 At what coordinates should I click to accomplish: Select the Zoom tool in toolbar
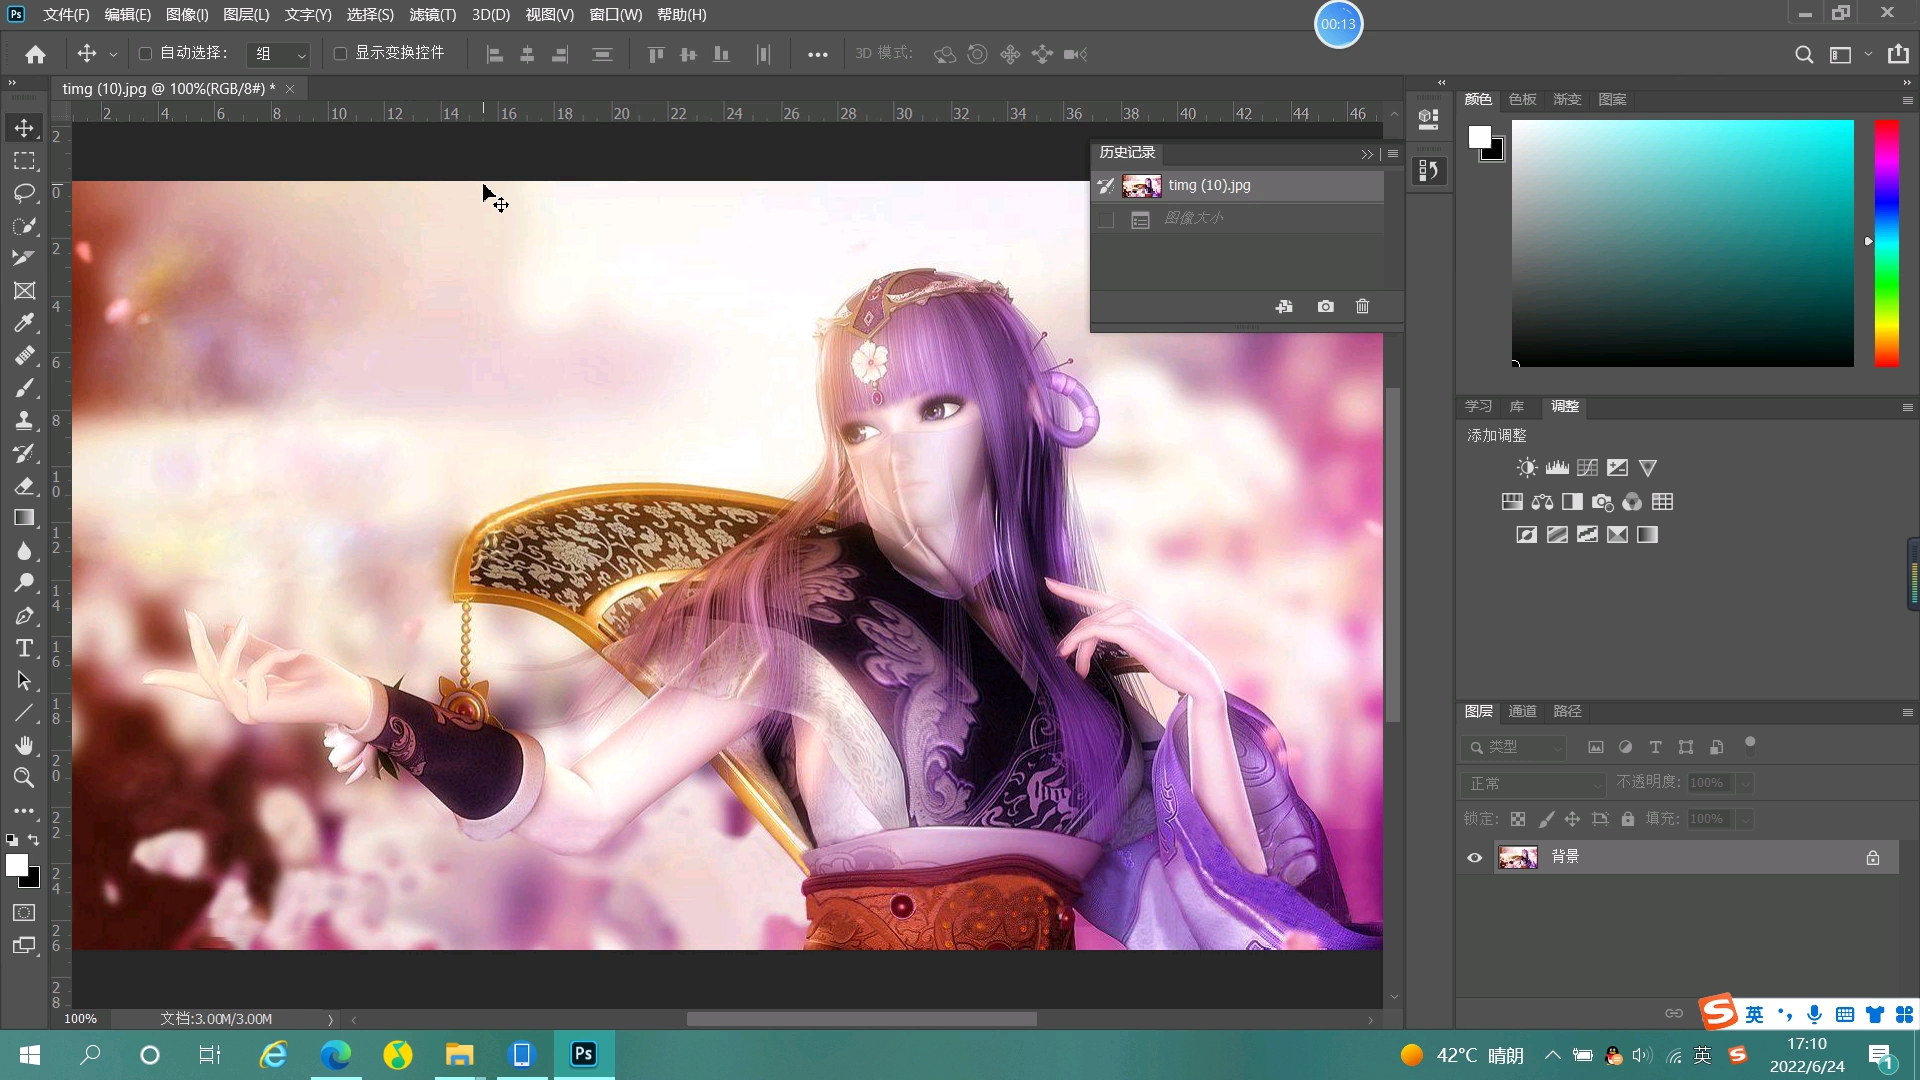(x=24, y=778)
